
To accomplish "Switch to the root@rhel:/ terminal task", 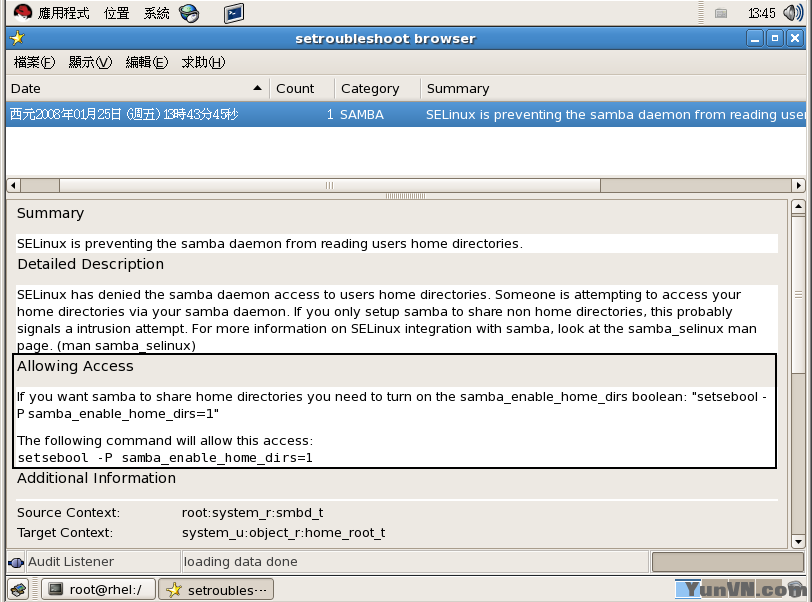I will (x=98, y=590).
